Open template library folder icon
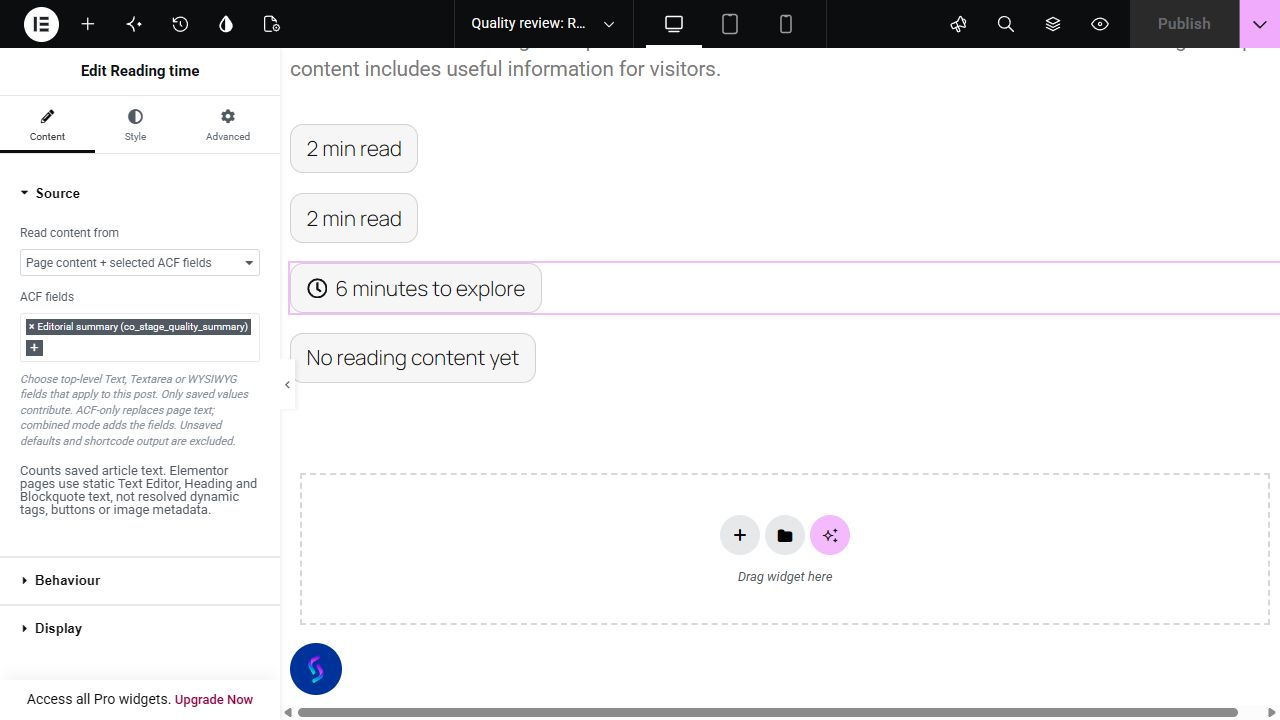The image size is (1280, 720). pos(785,535)
